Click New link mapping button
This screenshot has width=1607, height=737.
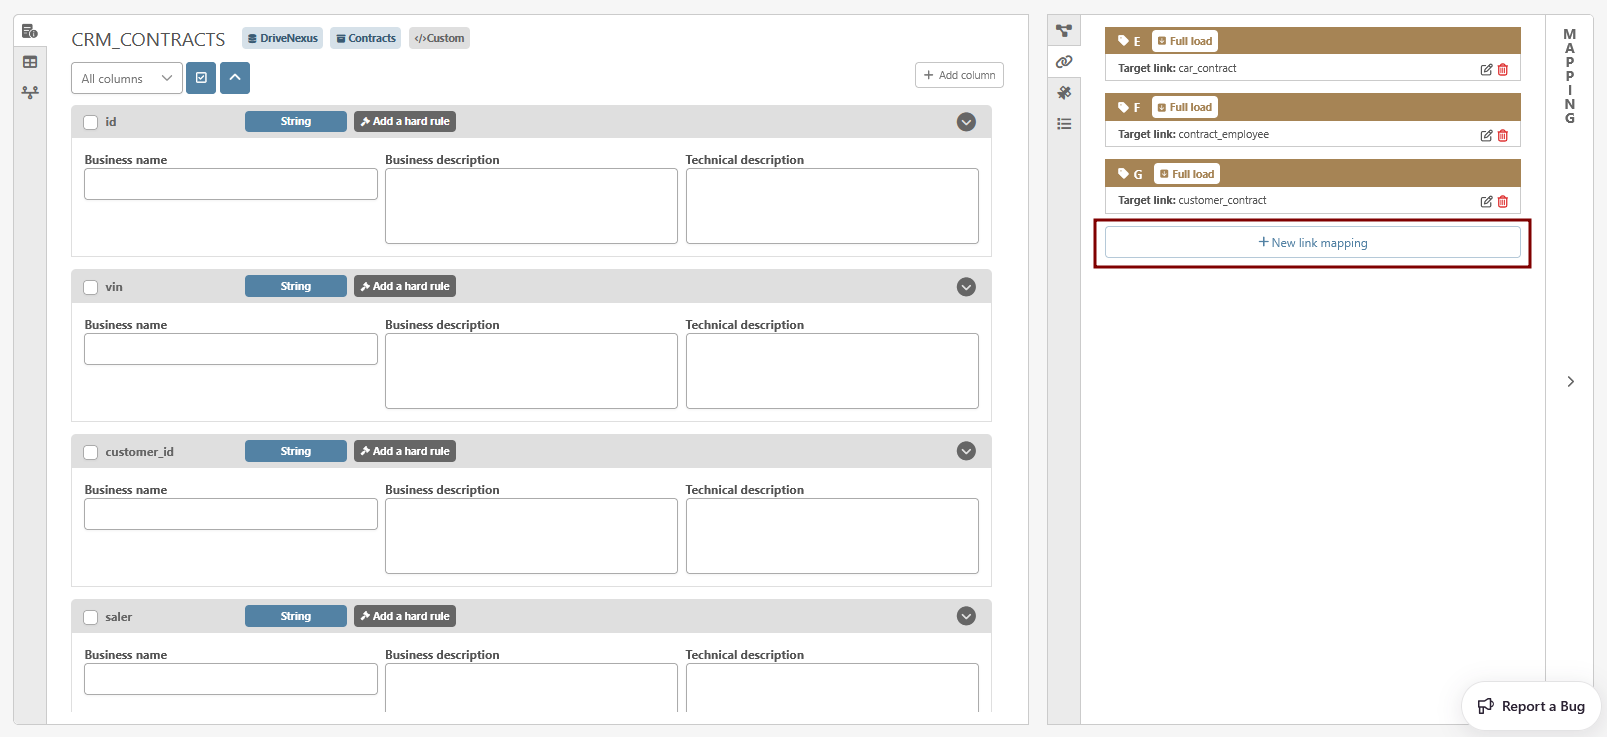click(x=1312, y=243)
